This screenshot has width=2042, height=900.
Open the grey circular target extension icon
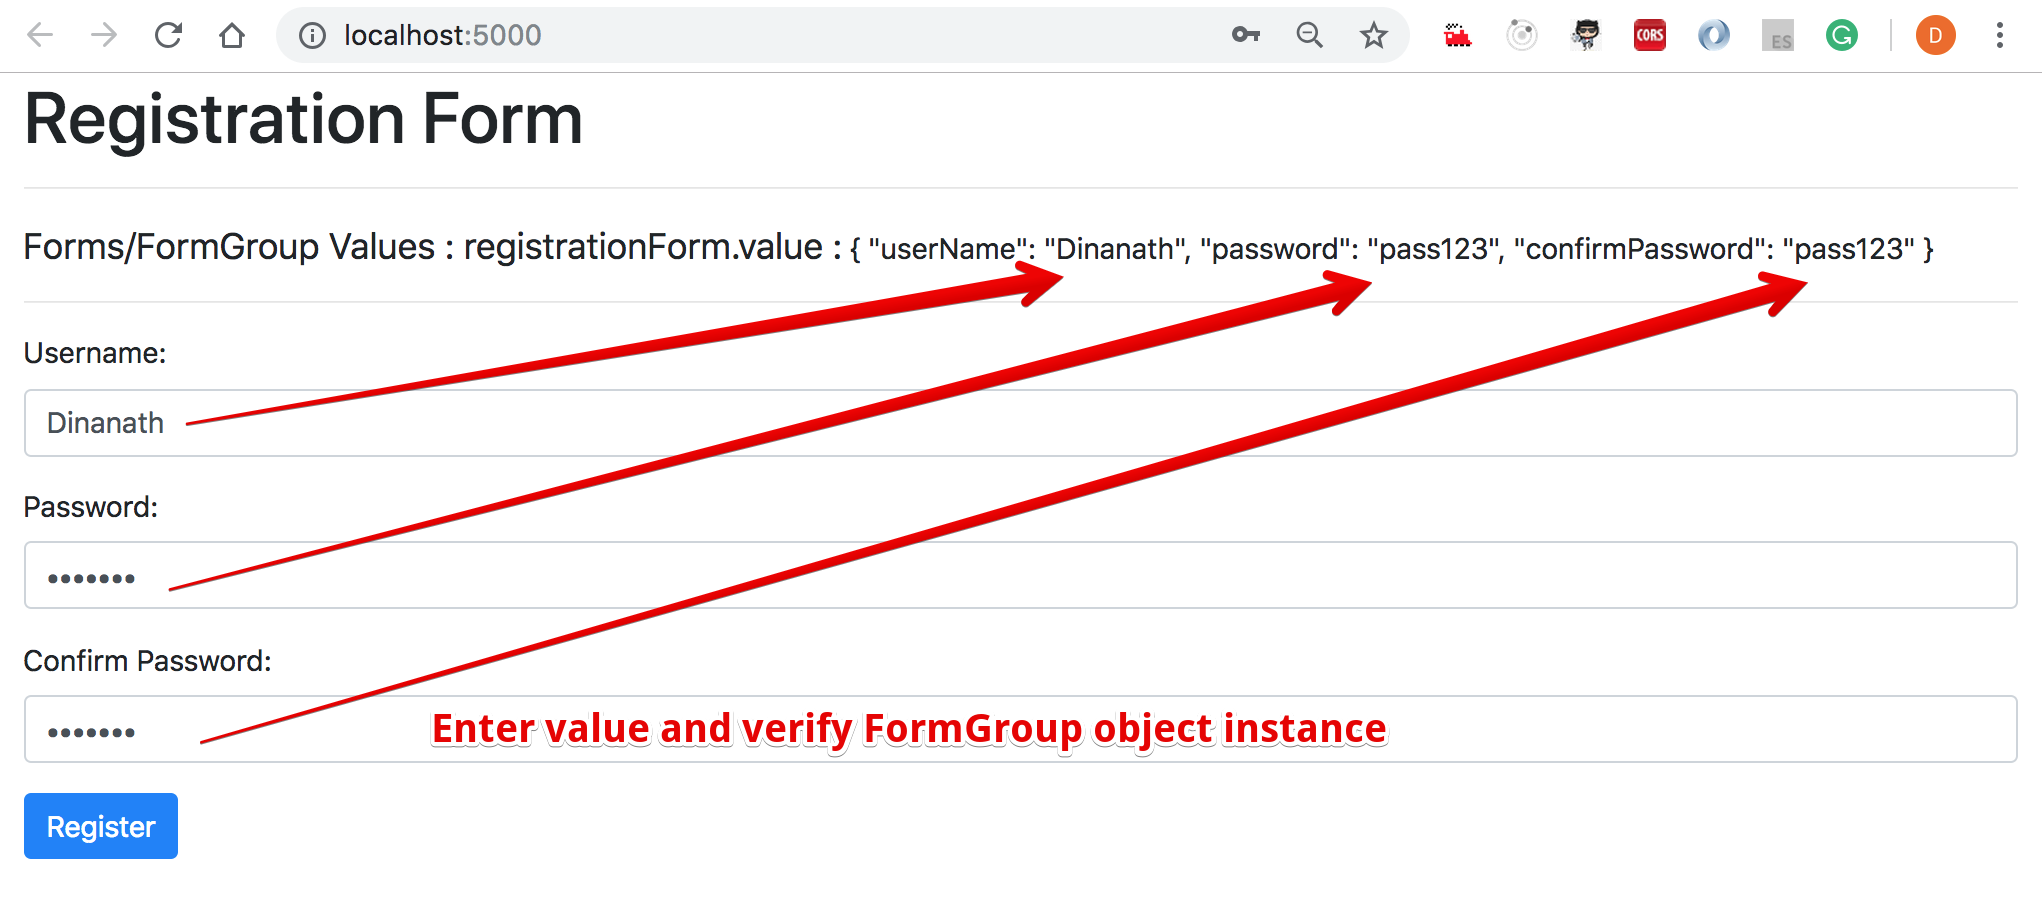(x=1522, y=36)
